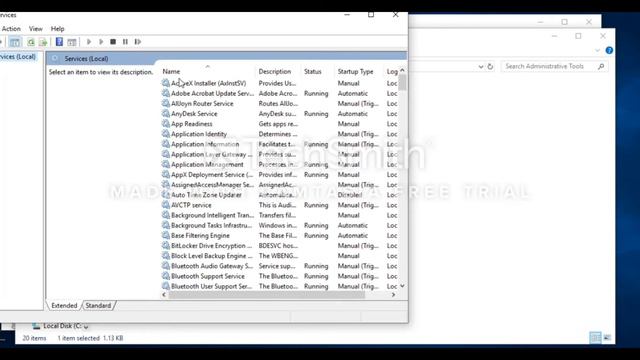Select the AssignedAccessManager service row
The height and width of the screenshot is (360, 640).
pos(280,185)
